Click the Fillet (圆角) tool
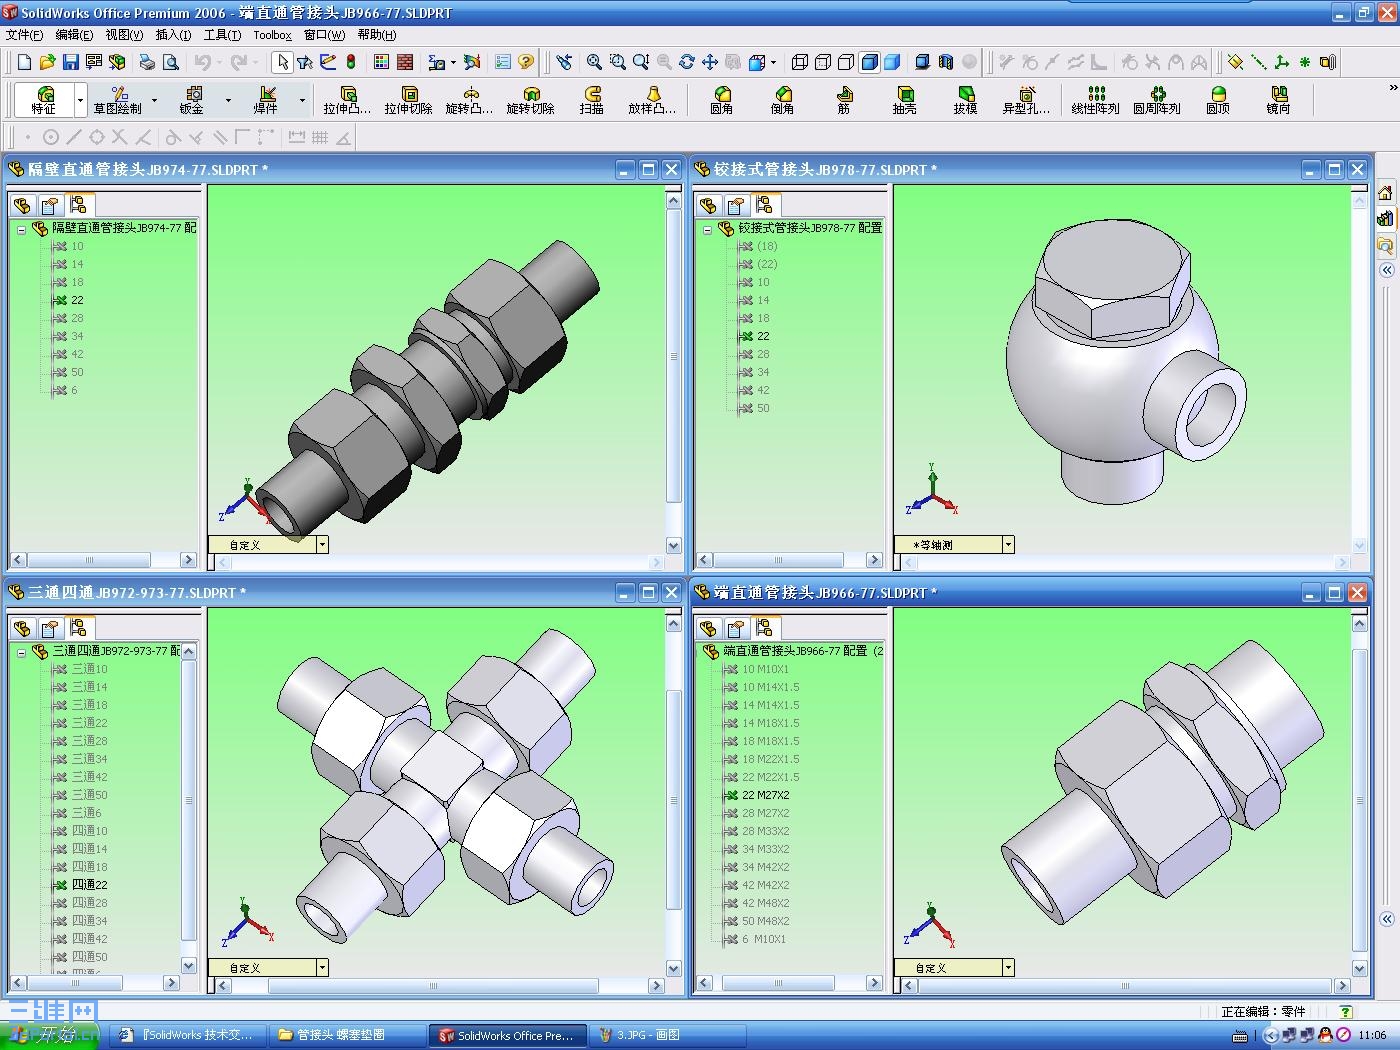1400x1050 pixels. (x=721, y=99)
